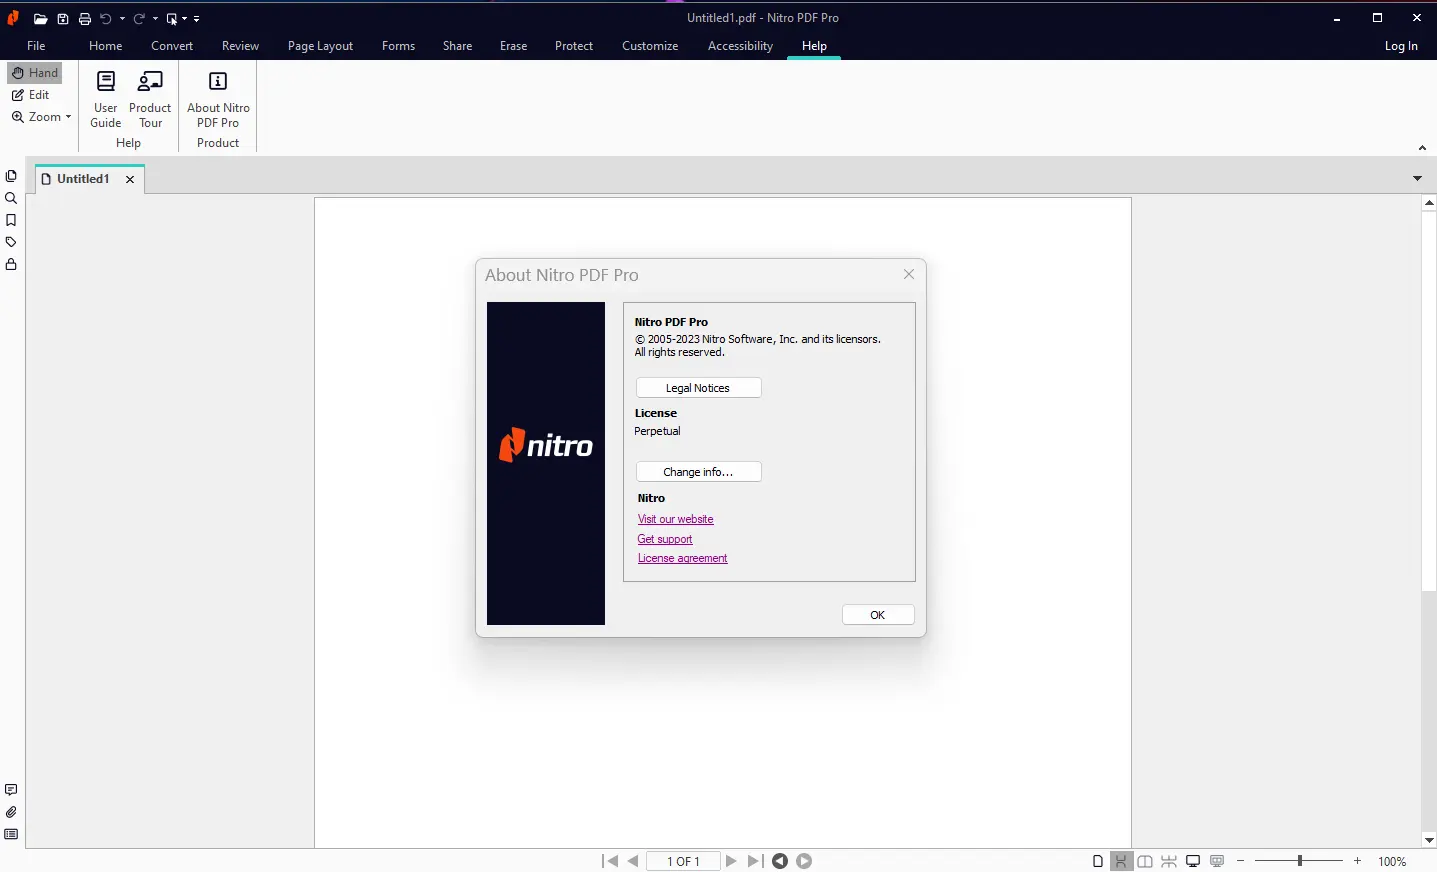Open About Nitro PDF Pro ribbon button

pos(218,100)
